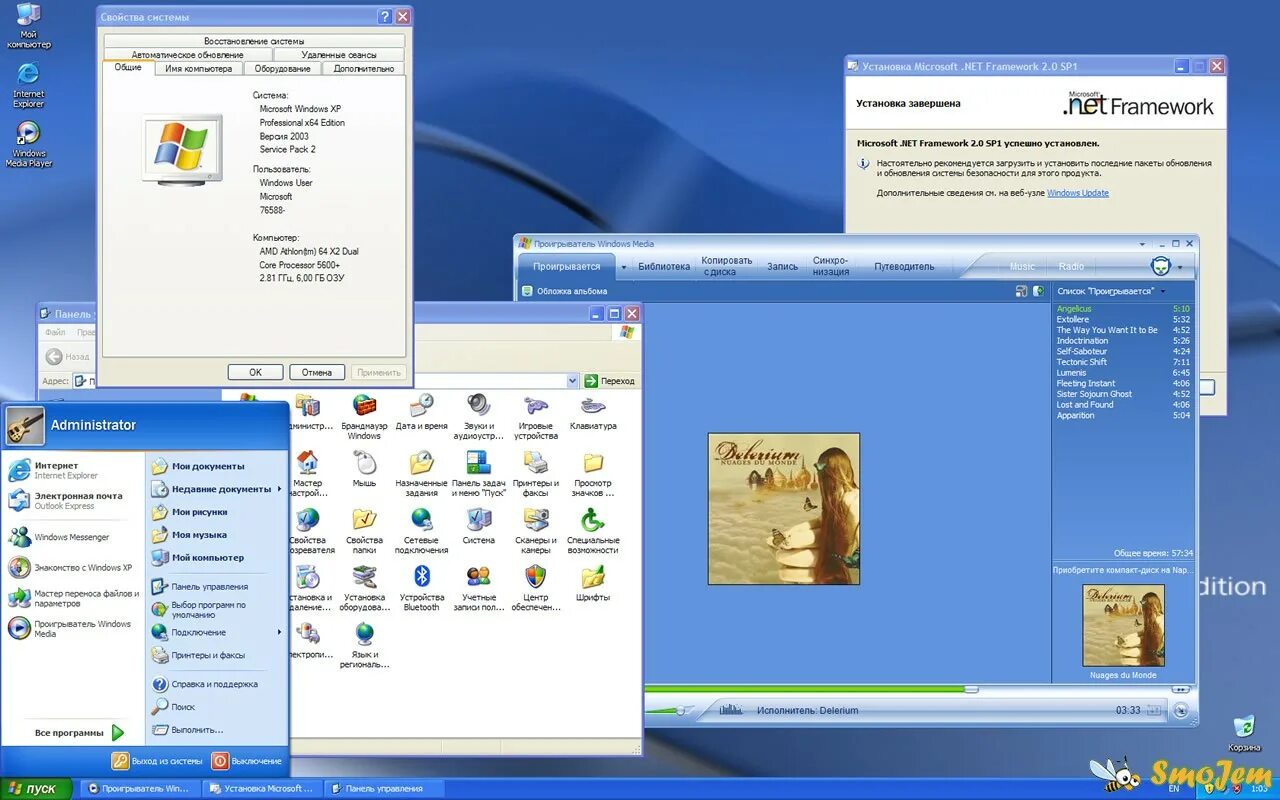1280x800 pixels.
Task: Switch to the Библиотека tab in Media Player
Action: pyautogui.click(x=663, y=266)
